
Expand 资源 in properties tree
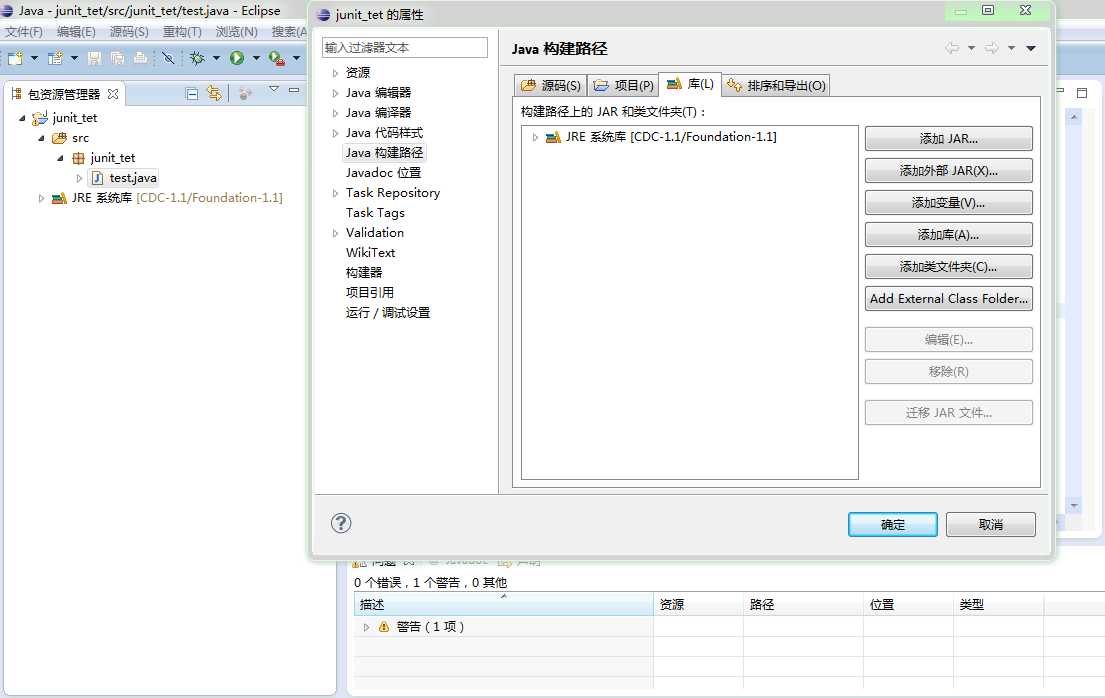tap(335, 73)
